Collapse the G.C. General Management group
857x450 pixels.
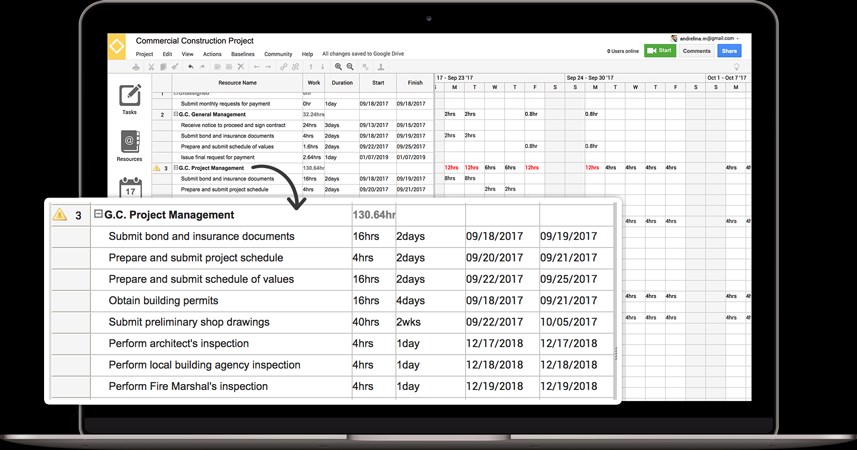[x=176, y=114]
